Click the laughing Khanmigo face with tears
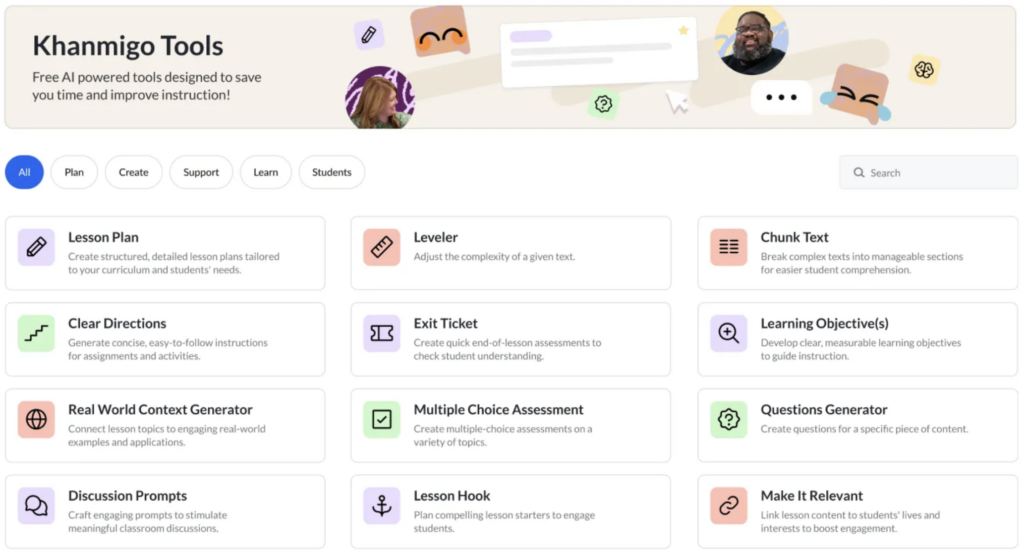The image size is (1024, 557). tap(856, 93)
